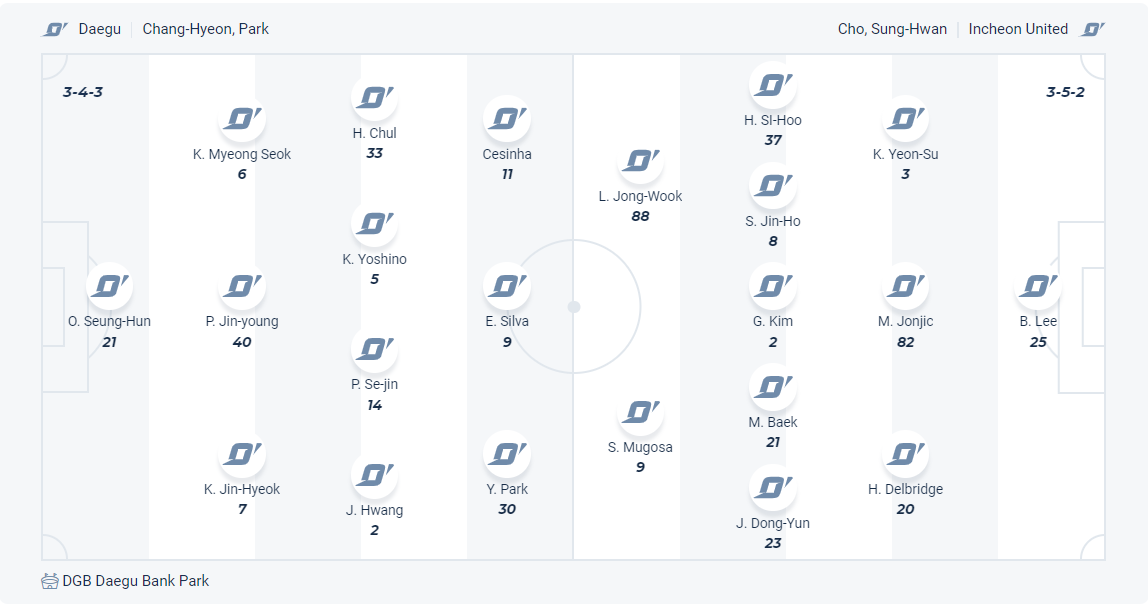Image resolution: width=1148 pixels, height=609 pixels.
Task: Select the 3-4-3 formation label
Action: coord(83,92)
